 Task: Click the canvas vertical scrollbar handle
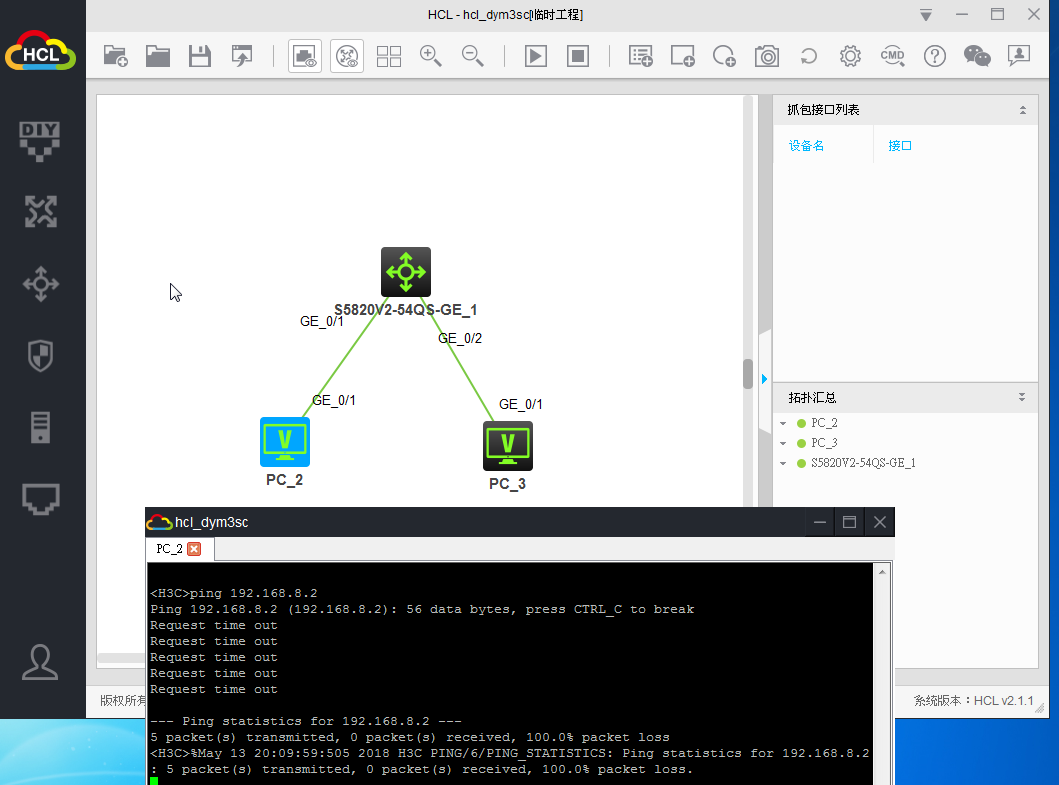pos(748,374)
